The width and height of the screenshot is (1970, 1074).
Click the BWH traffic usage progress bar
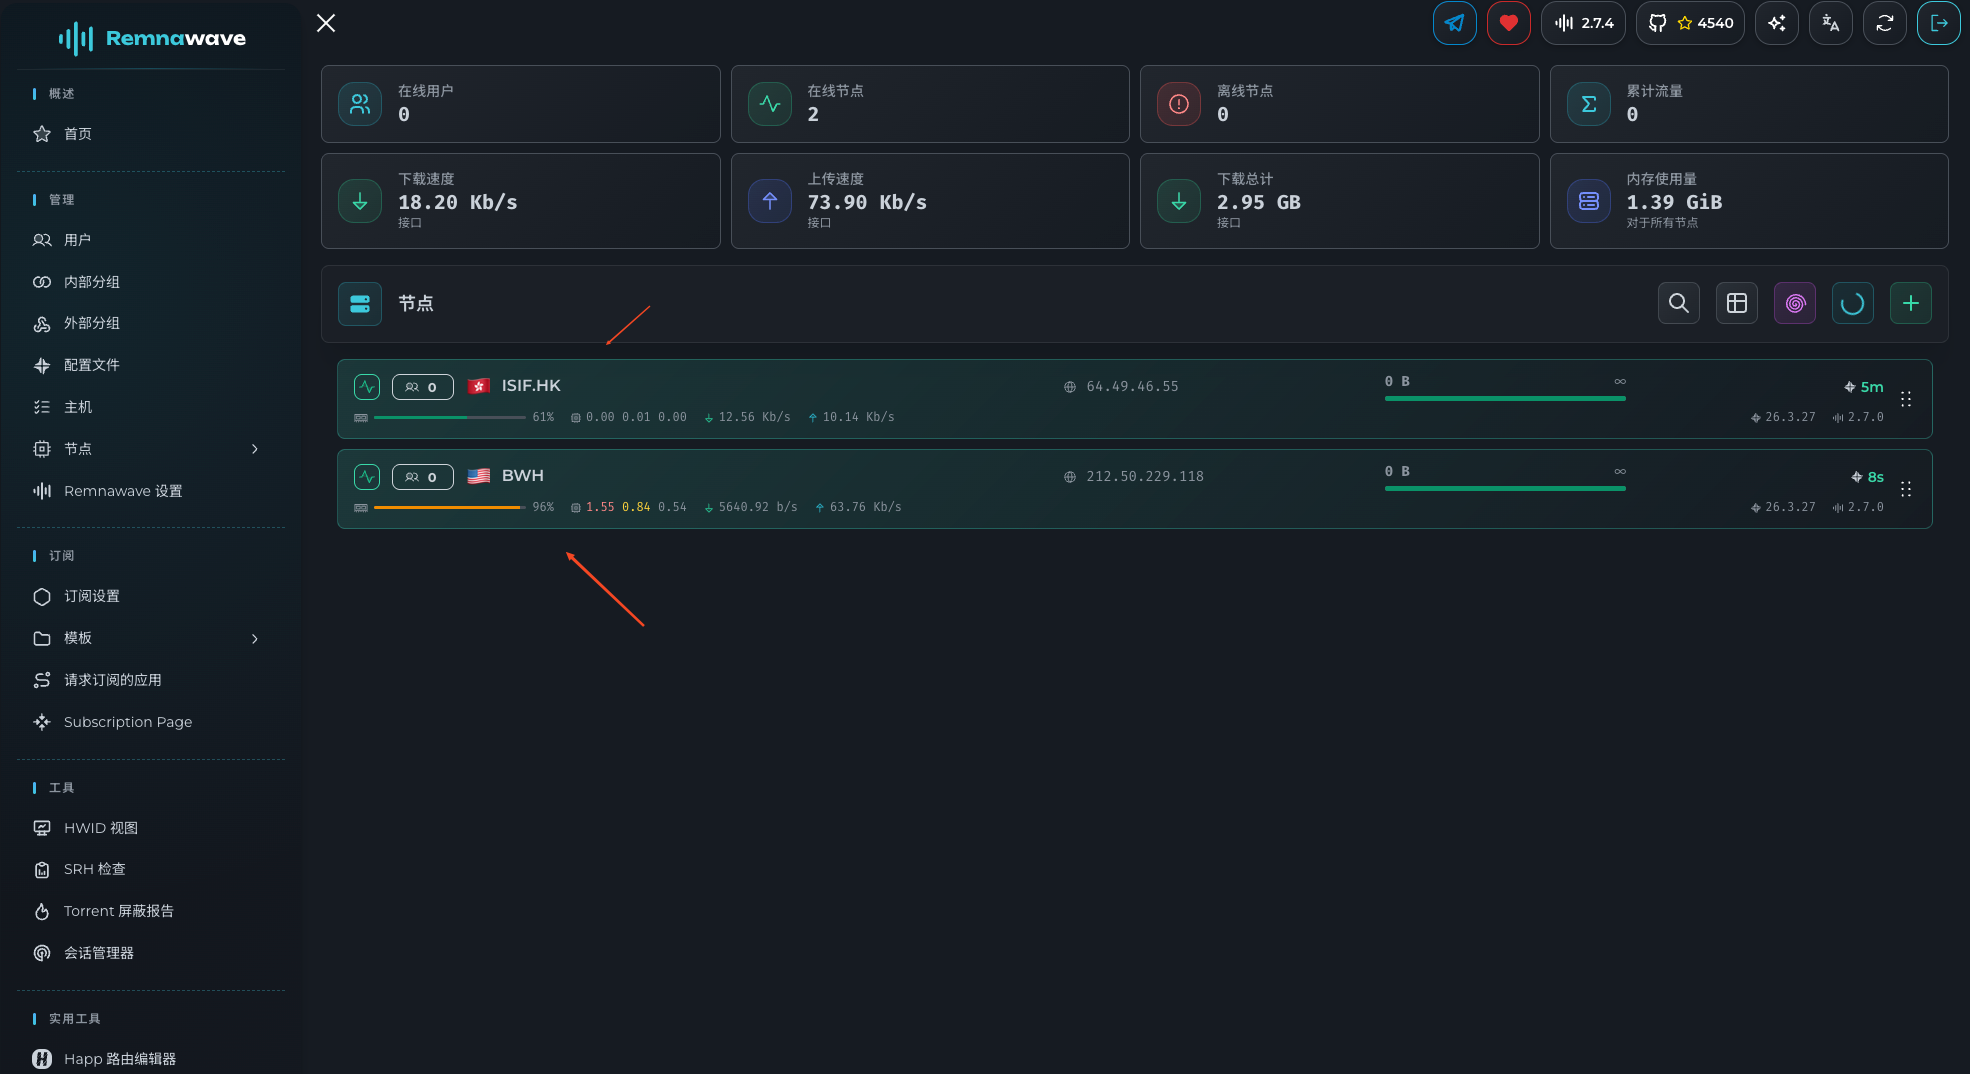tap(1505, 488)
